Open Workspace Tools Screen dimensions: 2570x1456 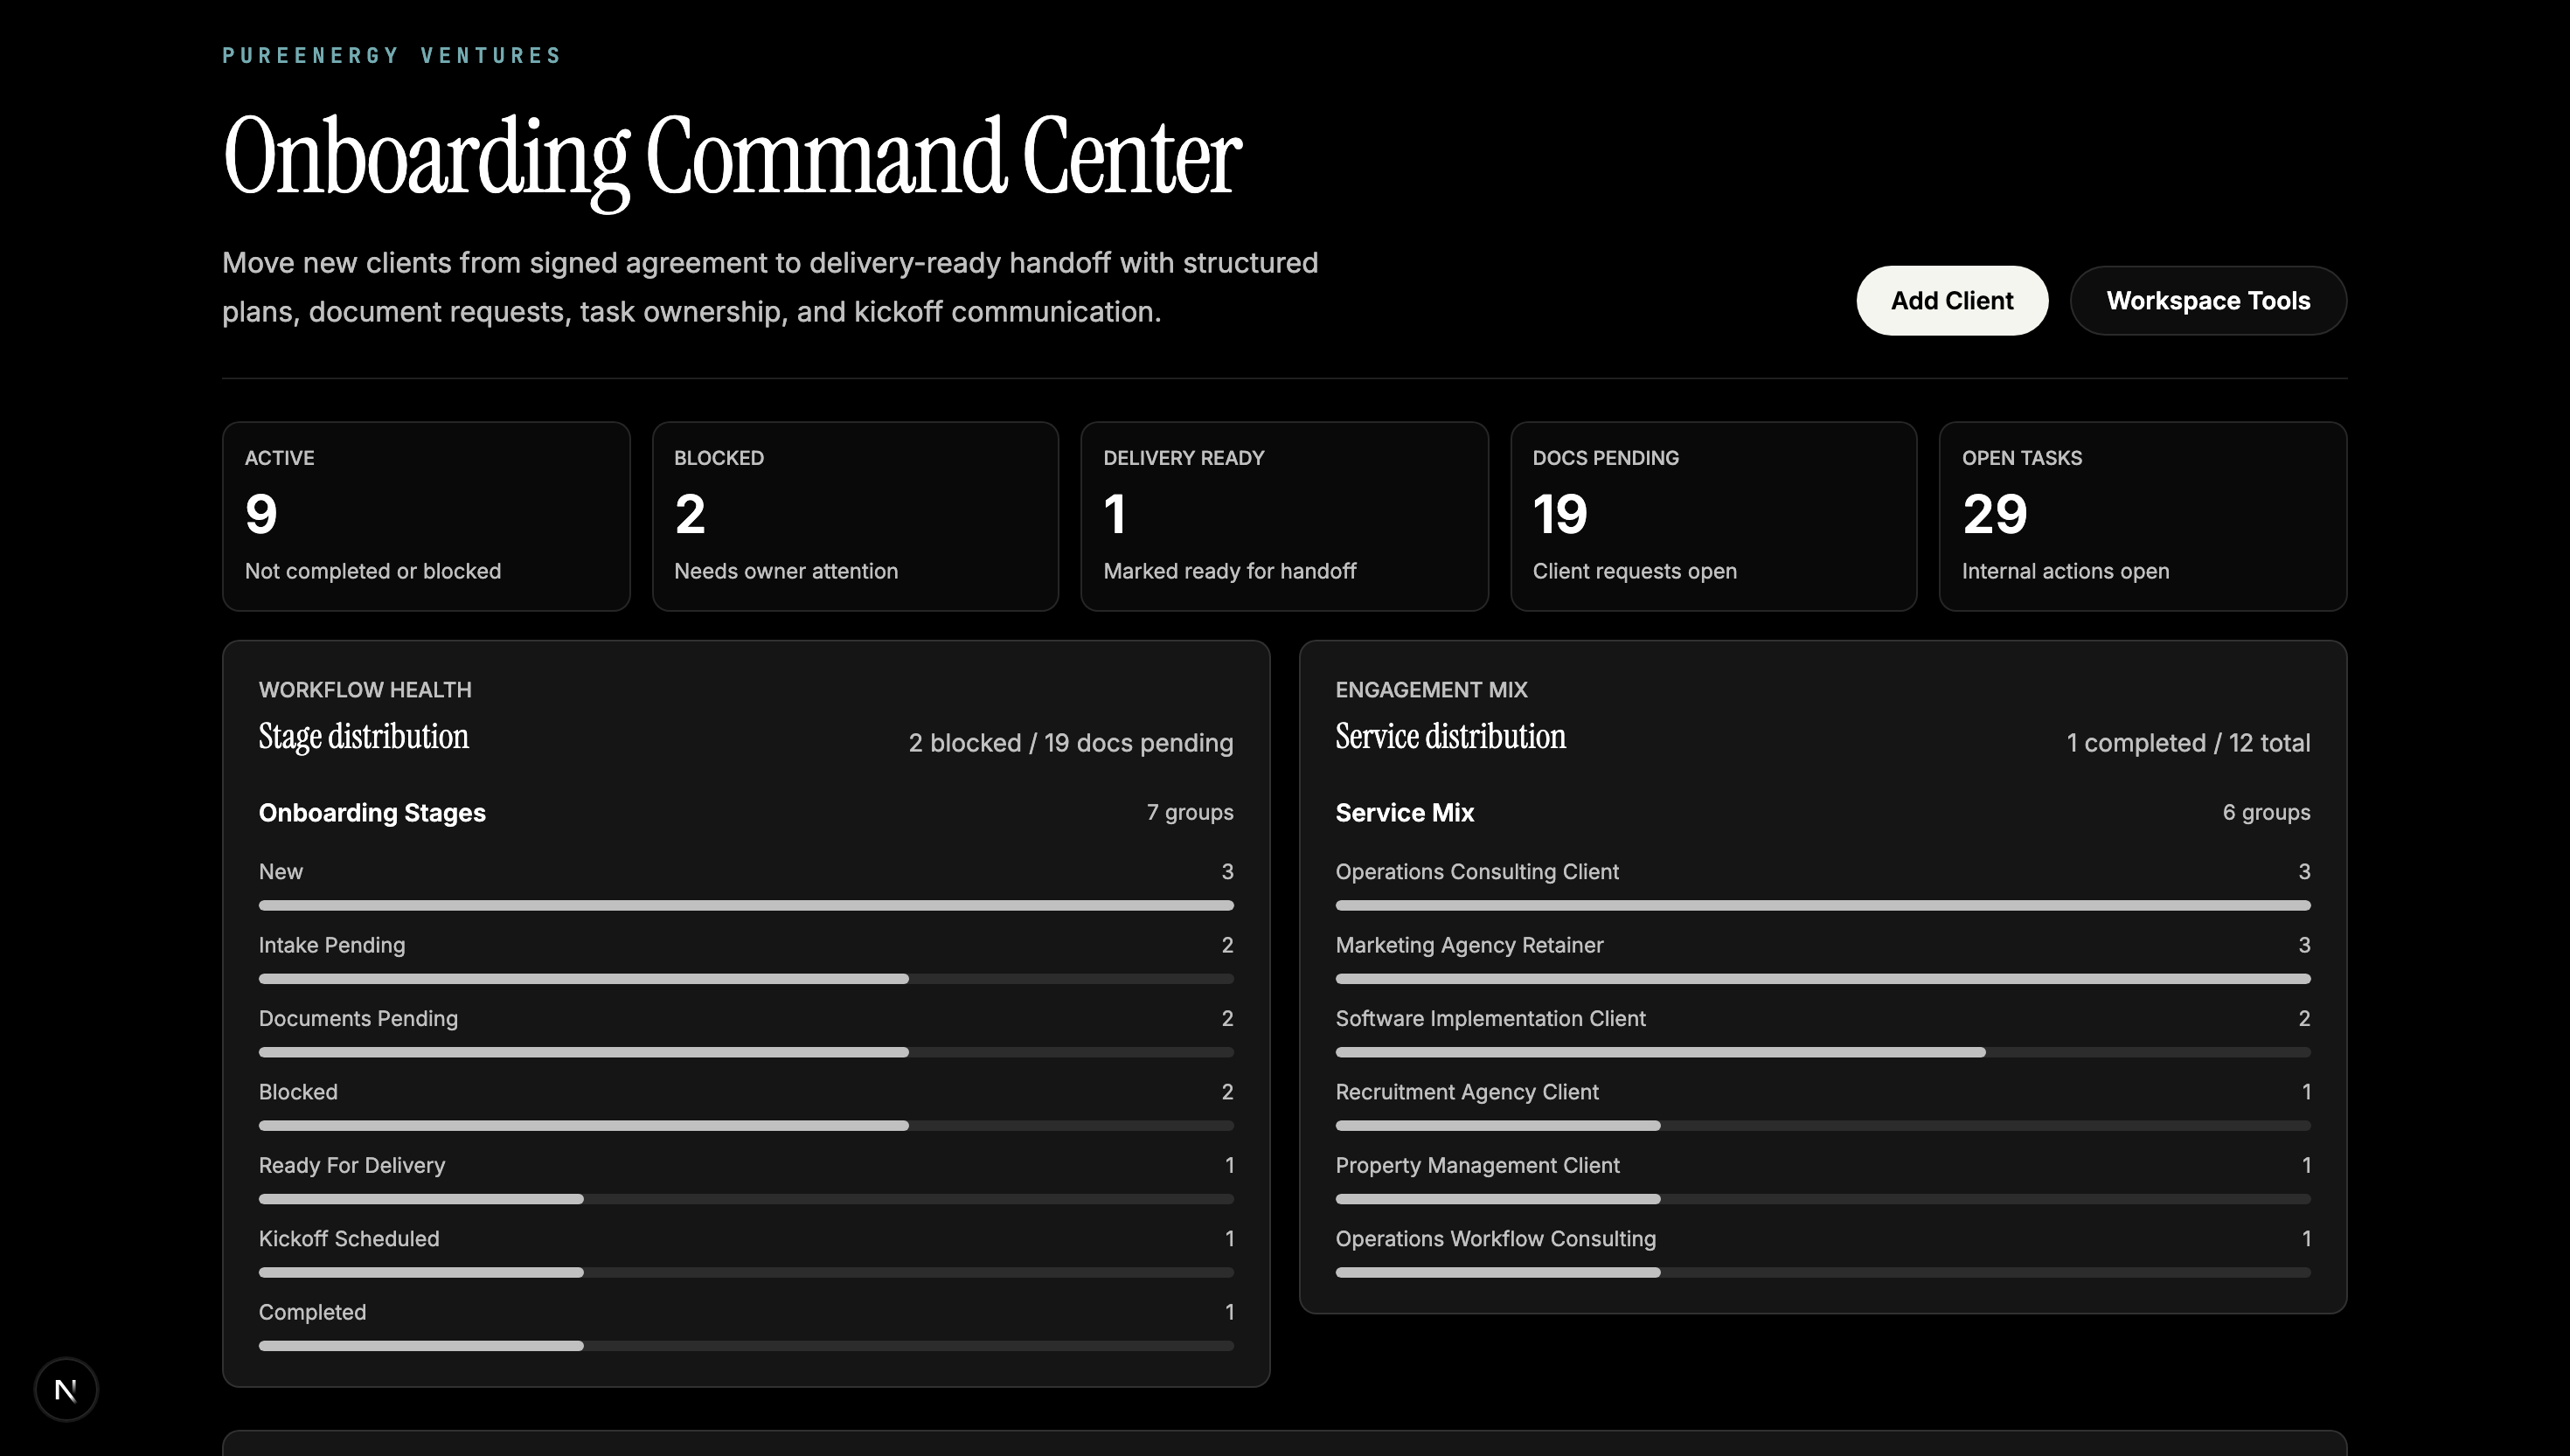pyautogui.click(x=2208, y=300)
